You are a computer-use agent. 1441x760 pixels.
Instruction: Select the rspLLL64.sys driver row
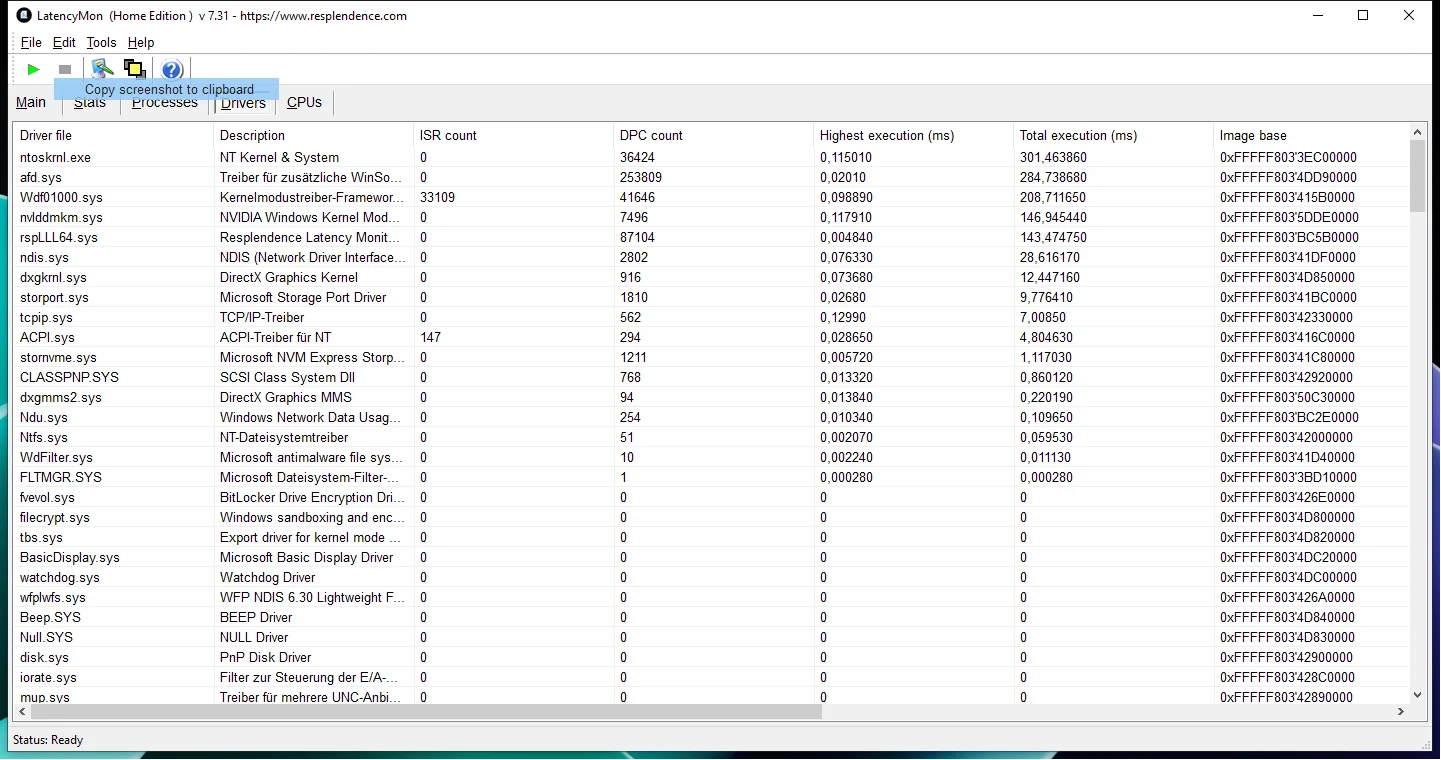click(711, 237)
